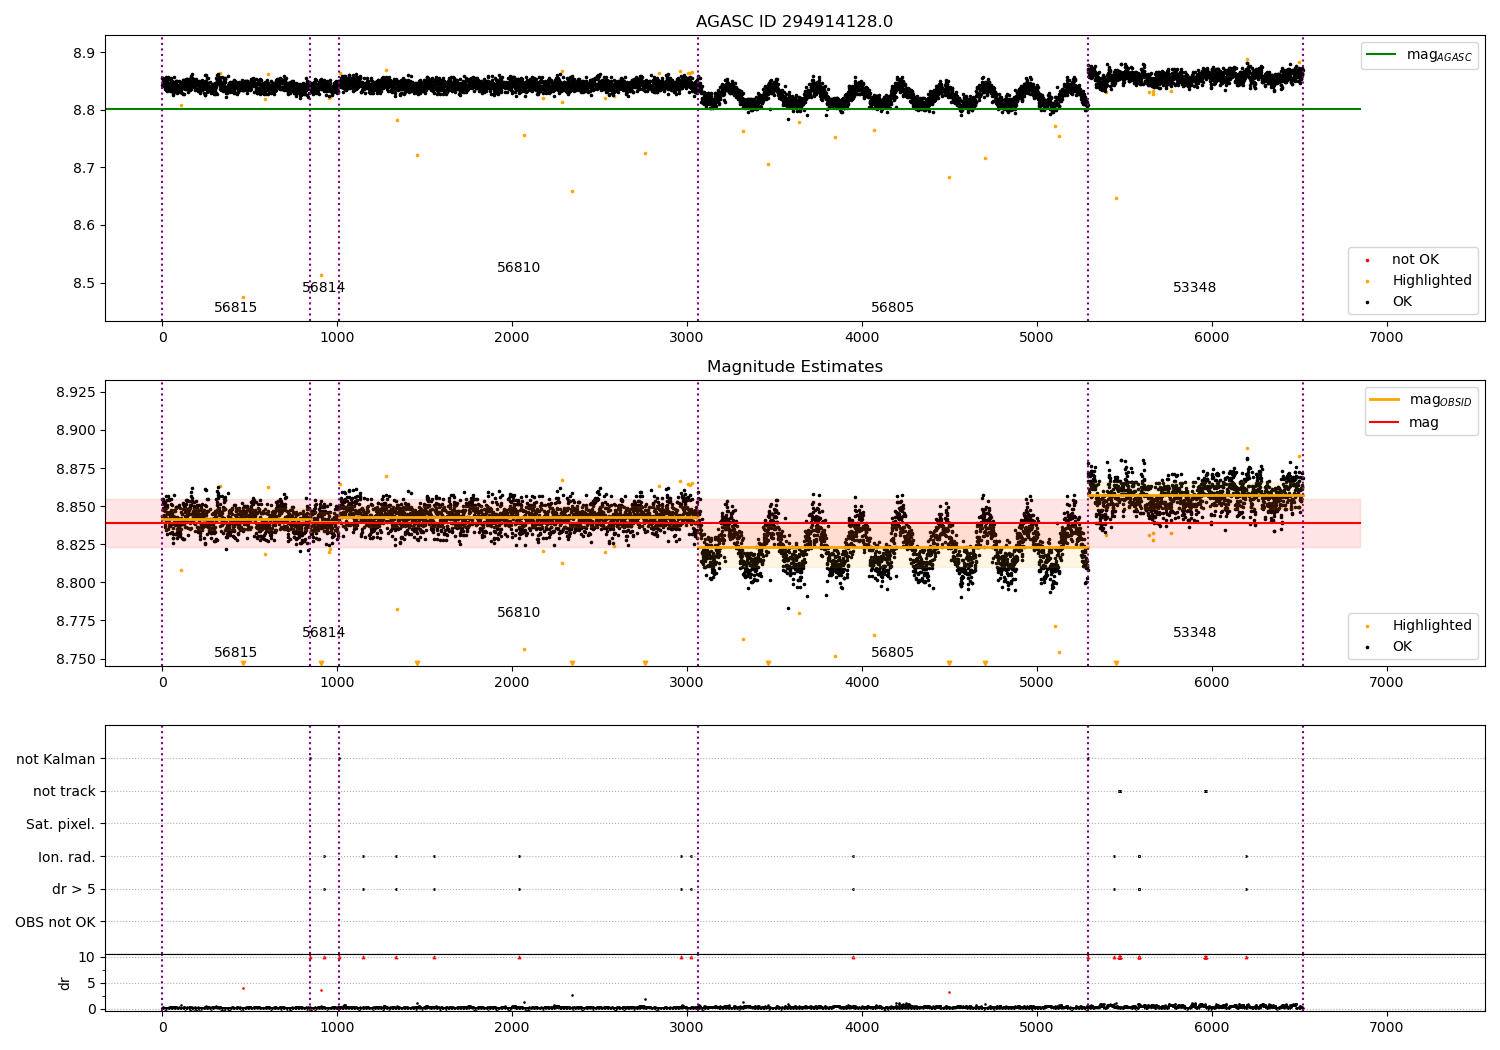This screenshot has width=1500, height=1050.
Task: Click the 56814 label in Magnitude Estimates plot
Action: (324, 633)
